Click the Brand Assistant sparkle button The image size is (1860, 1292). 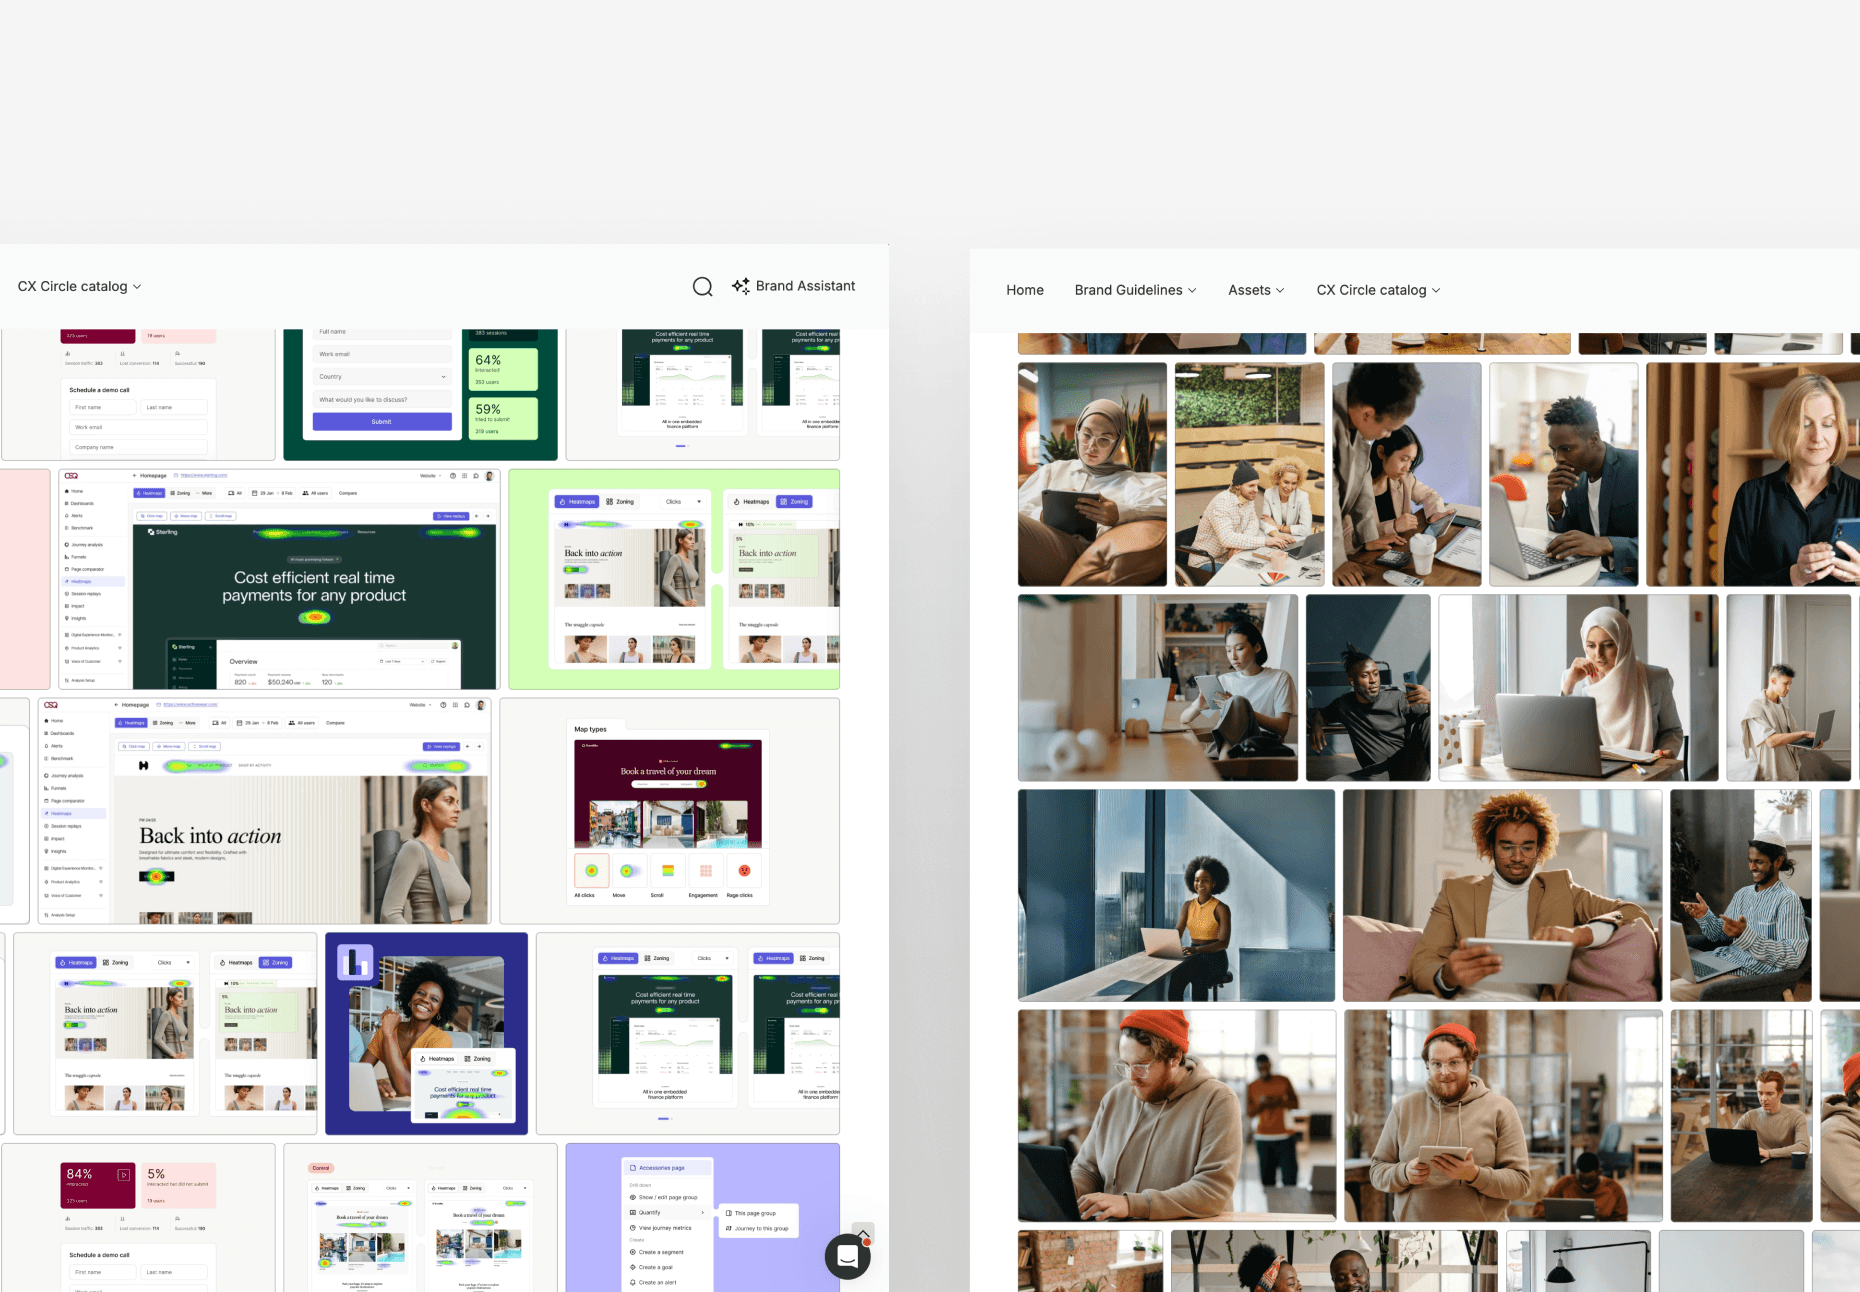point(794,286)
